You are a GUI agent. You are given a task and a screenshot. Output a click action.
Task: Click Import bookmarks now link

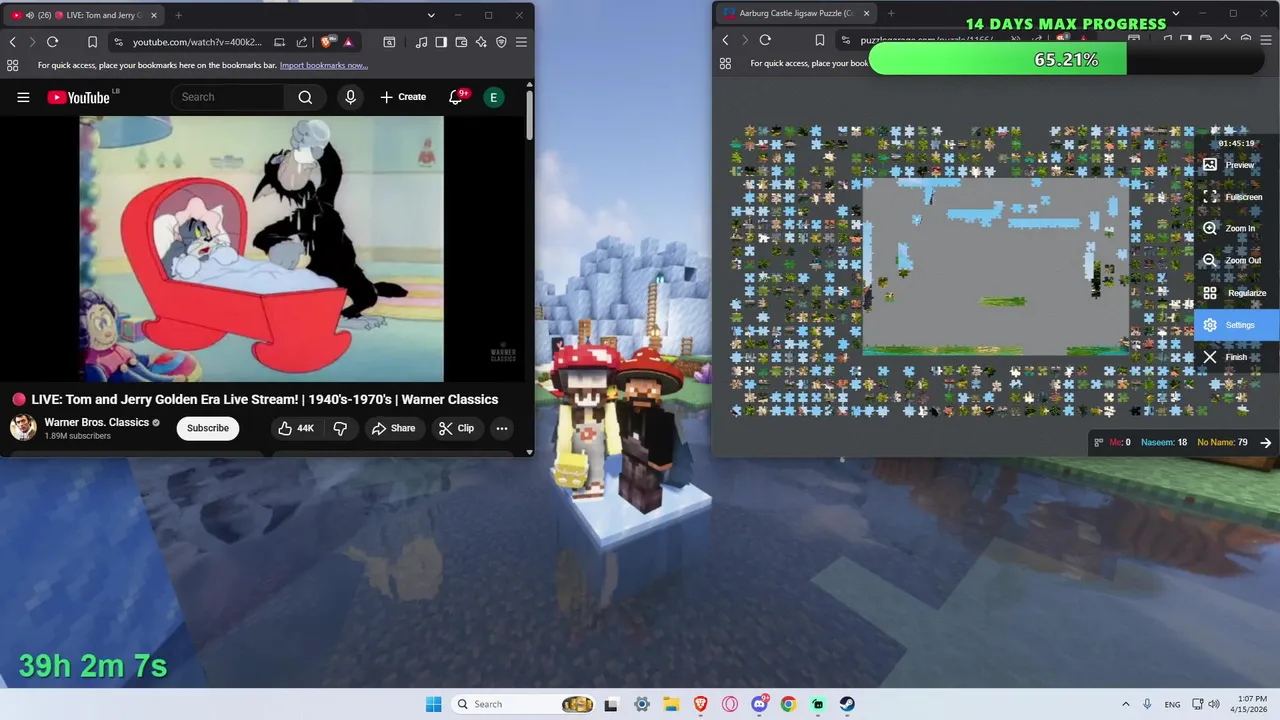point(324,65)
